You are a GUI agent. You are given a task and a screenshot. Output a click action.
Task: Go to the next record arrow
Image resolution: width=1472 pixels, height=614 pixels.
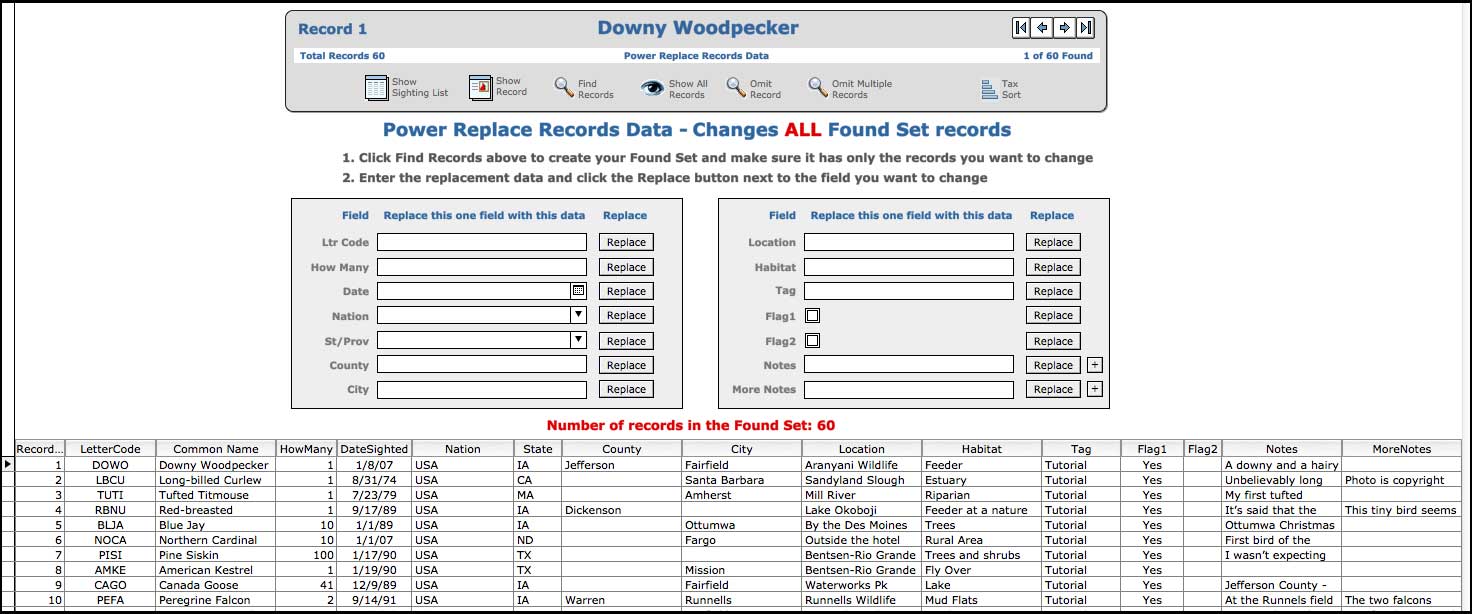tap(1064, 28)
